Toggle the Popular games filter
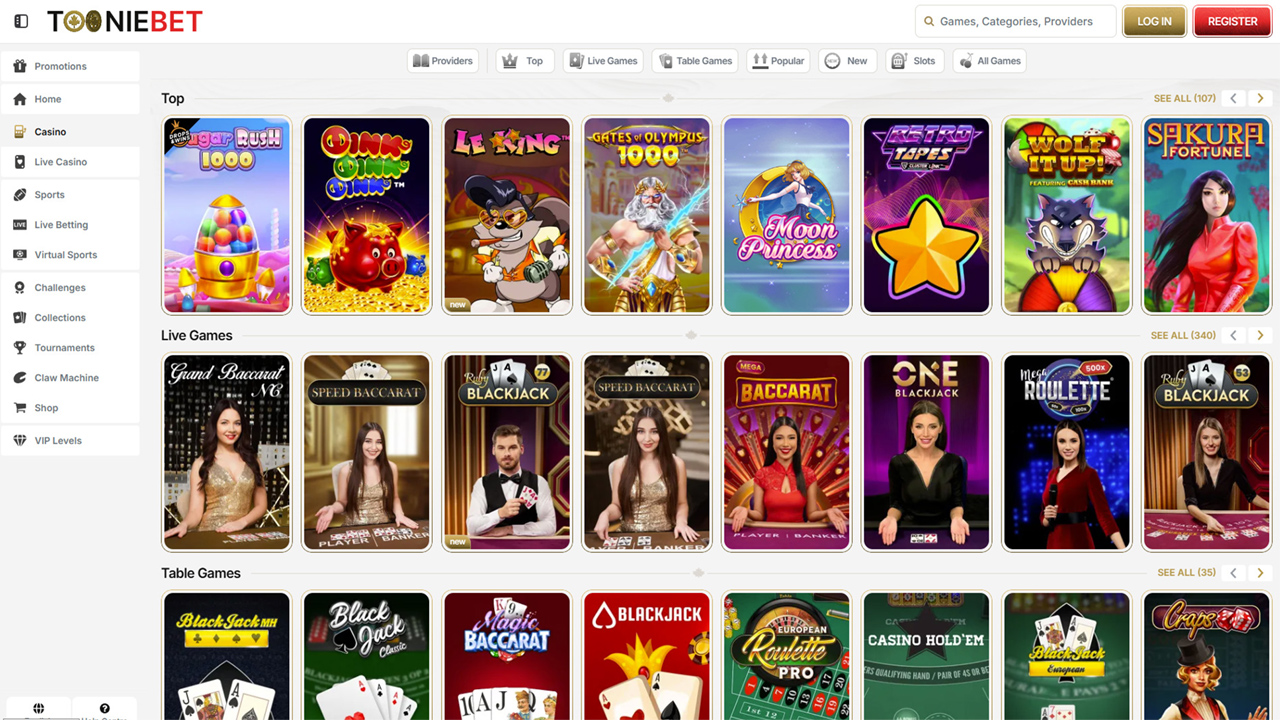The image size is (1280, 720). [x=778, y=60]
